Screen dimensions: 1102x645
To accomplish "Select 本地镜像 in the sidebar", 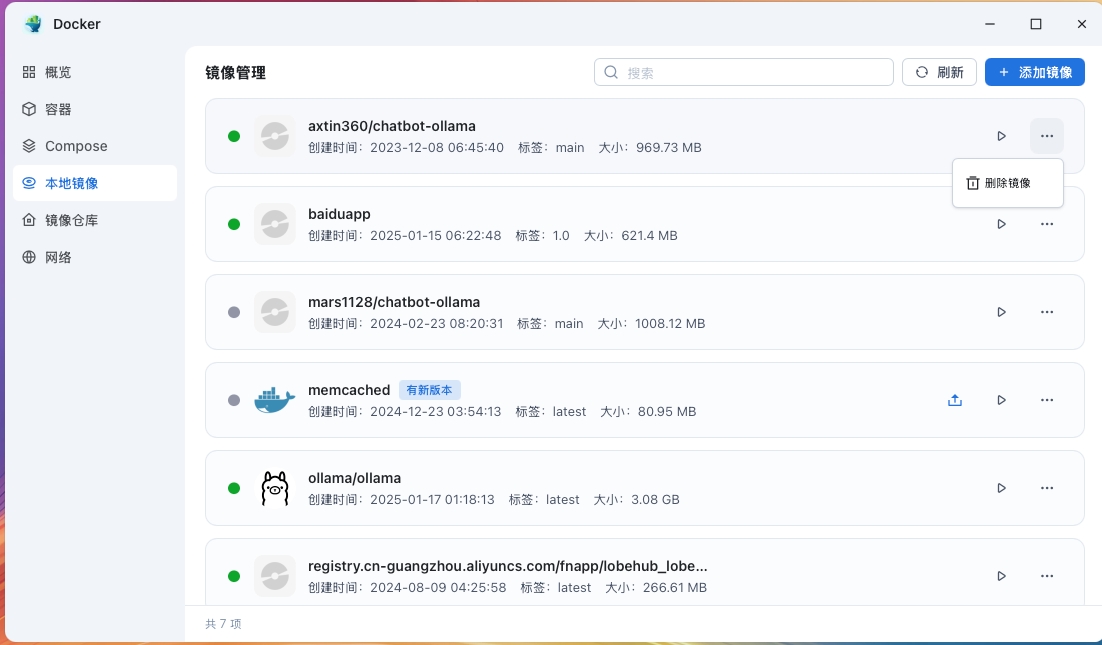I will pos(95,183).
